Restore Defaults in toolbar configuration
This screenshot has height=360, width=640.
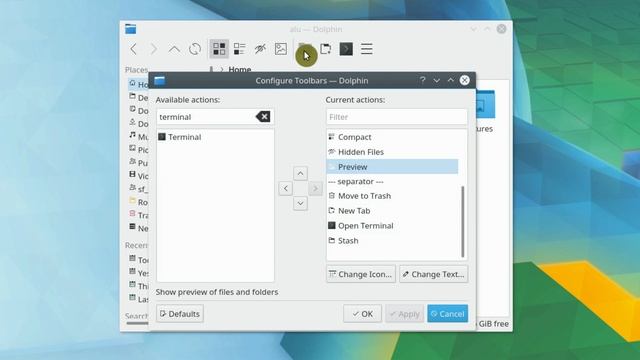tap(180, 313)
